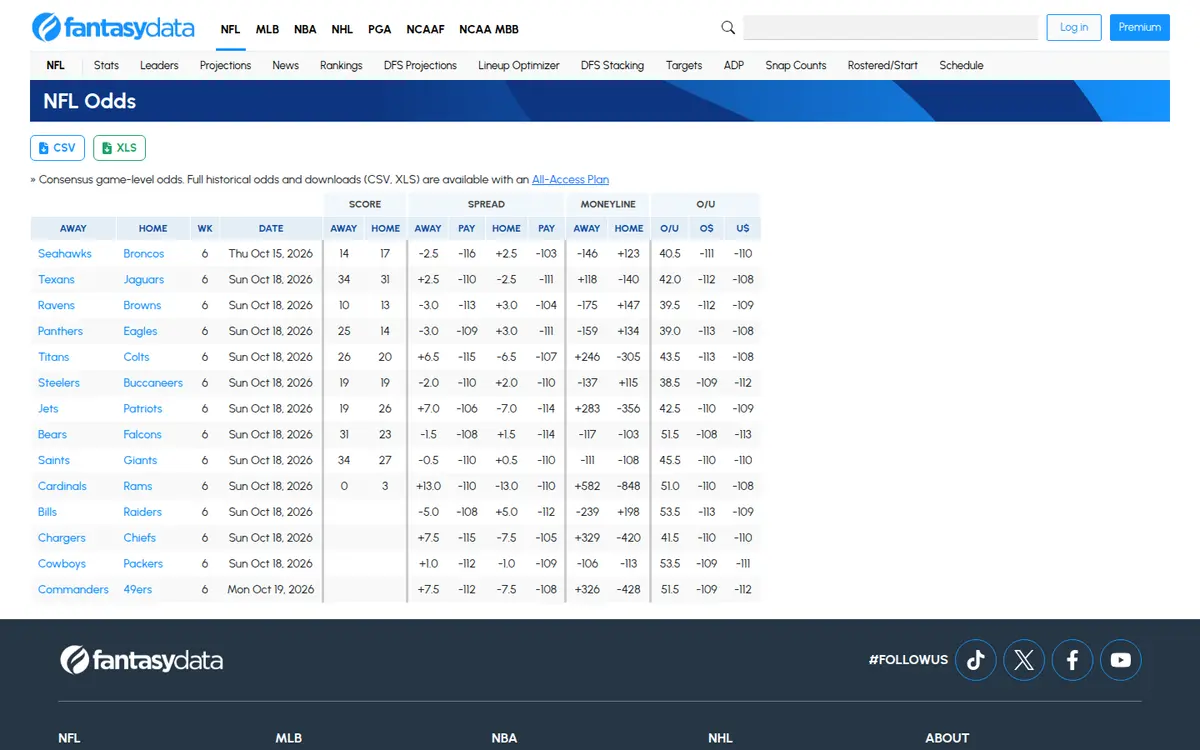Open the Buccaneers team link
This screenshot has width=1200, height=750.
pyautogui.click(x=153, y=383)
